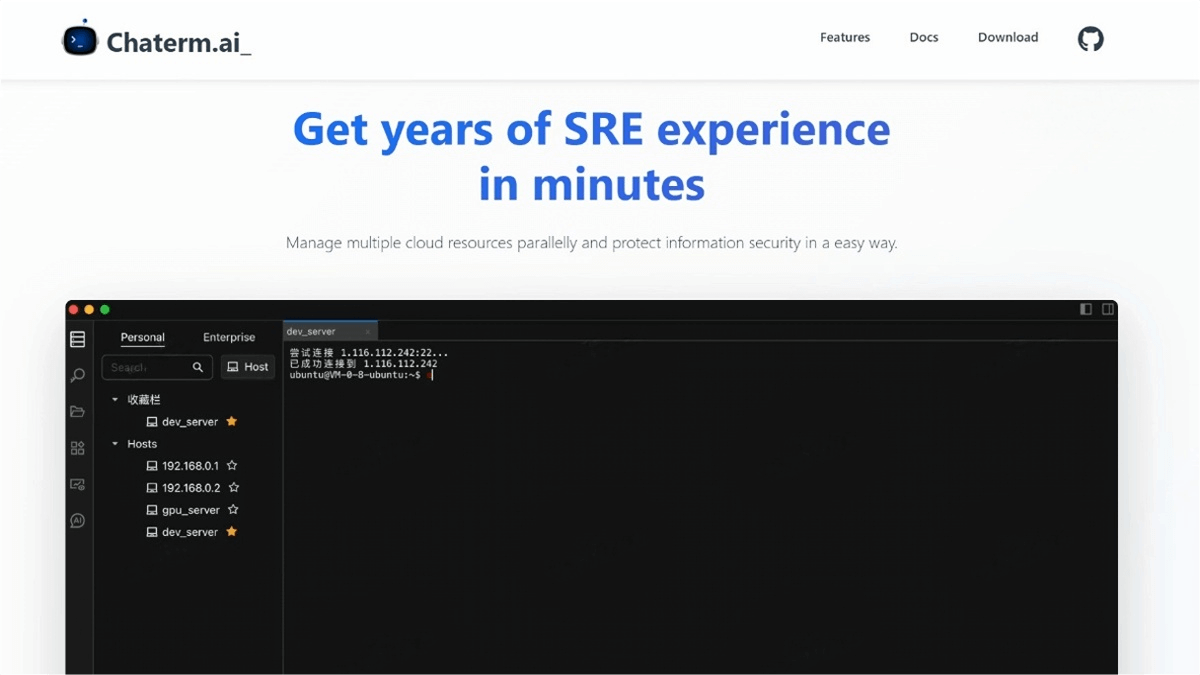Open the monitor view sidebar icon
Image resolution: width=1200 pixels, height=675 pixels.
[77, 484]
